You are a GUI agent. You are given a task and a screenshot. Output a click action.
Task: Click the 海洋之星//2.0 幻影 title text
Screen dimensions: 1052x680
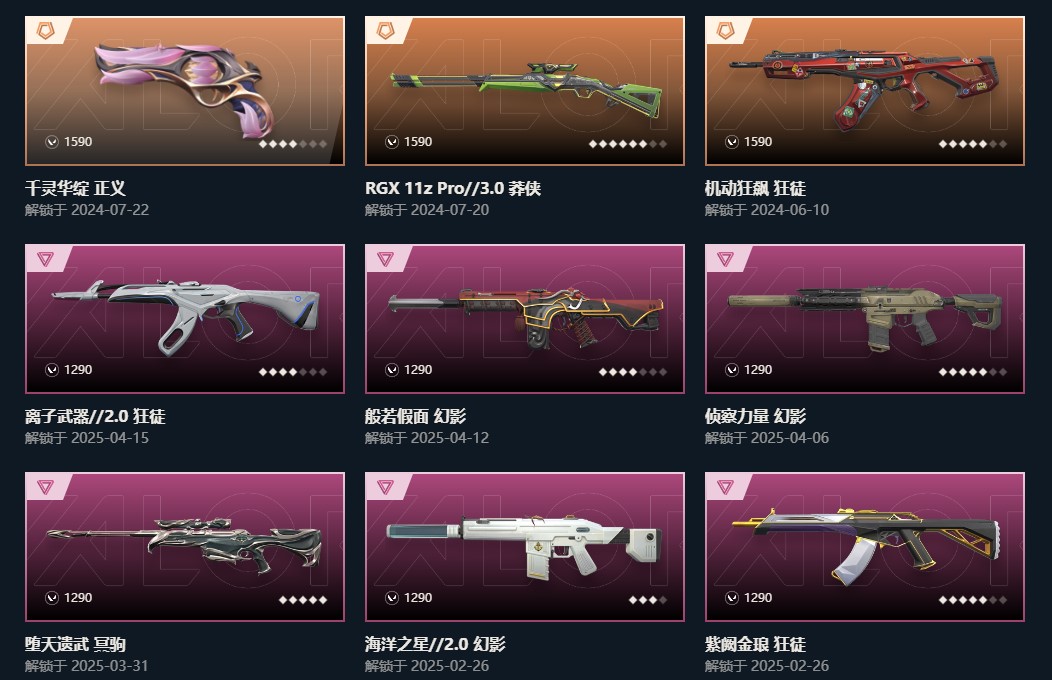435,644
